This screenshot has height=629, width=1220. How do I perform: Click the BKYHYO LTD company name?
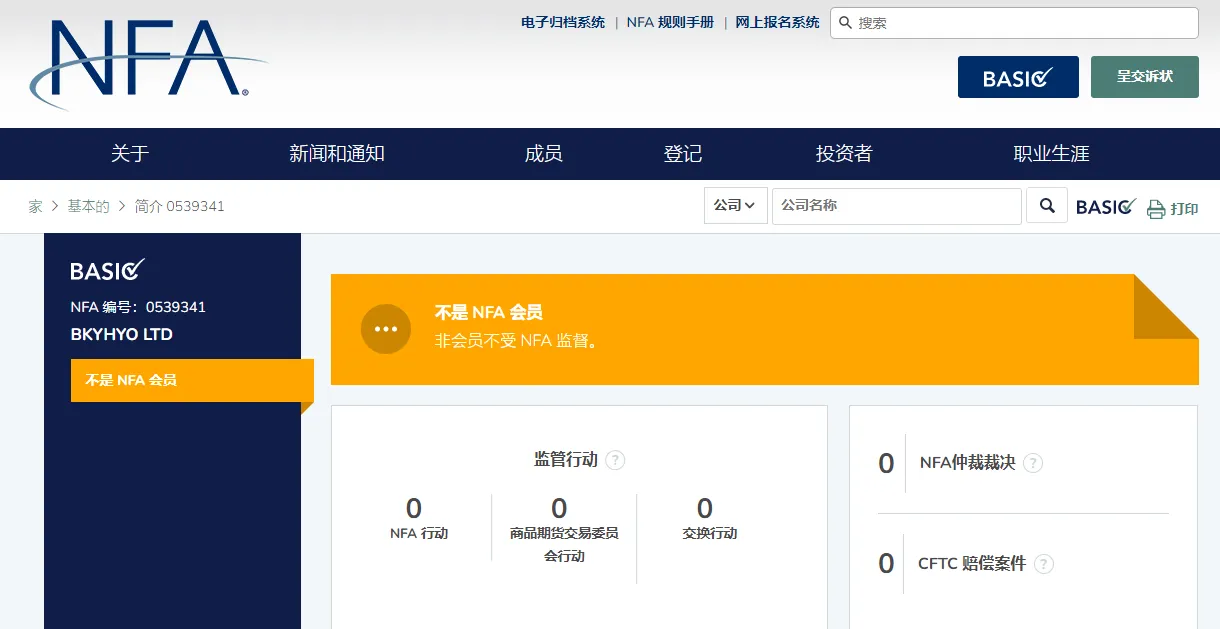pyautogui.click(x=122, y=334)
